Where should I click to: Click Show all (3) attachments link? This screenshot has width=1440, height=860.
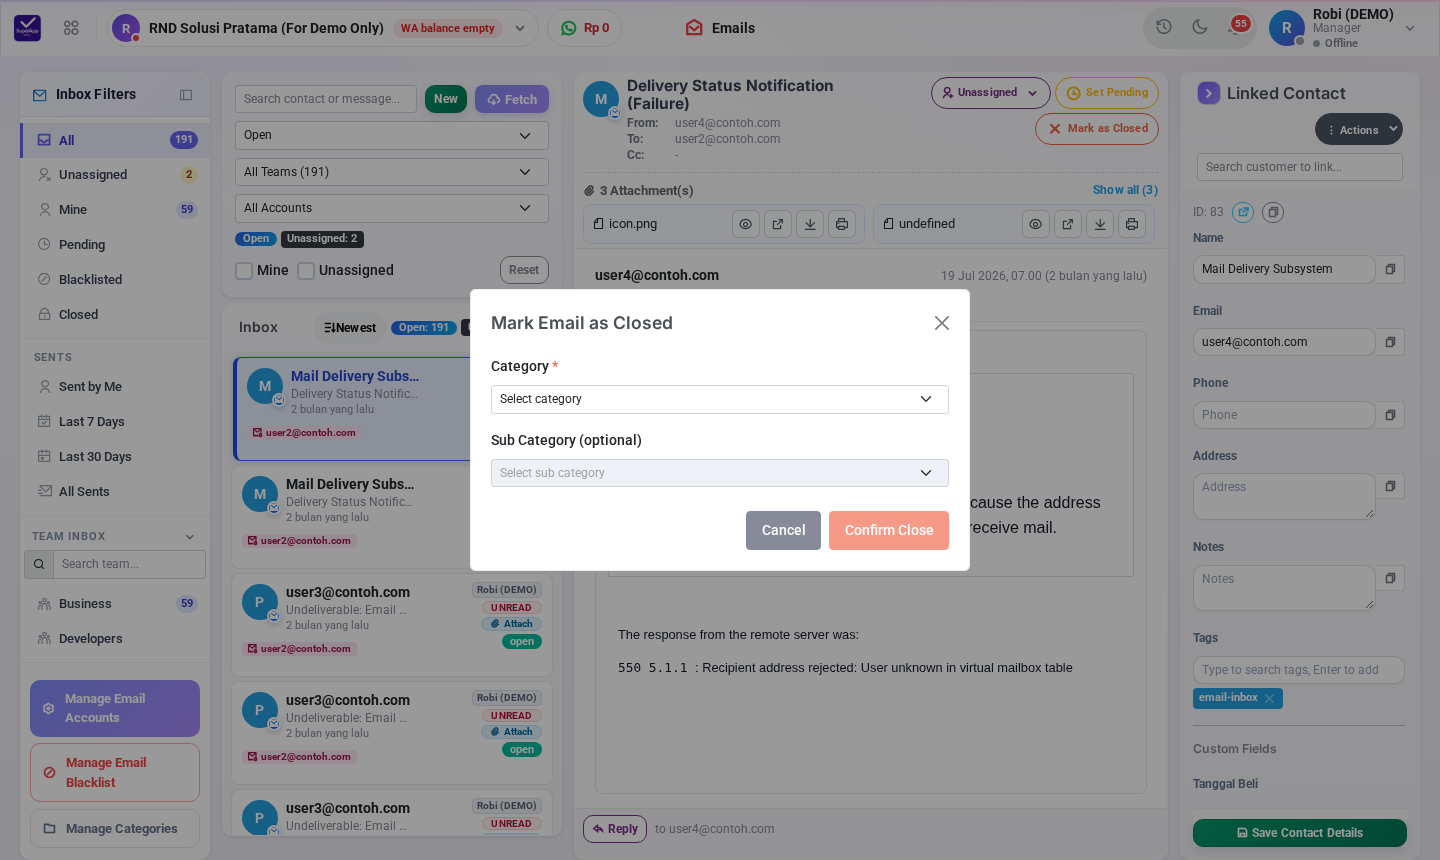coord(1125,190)
